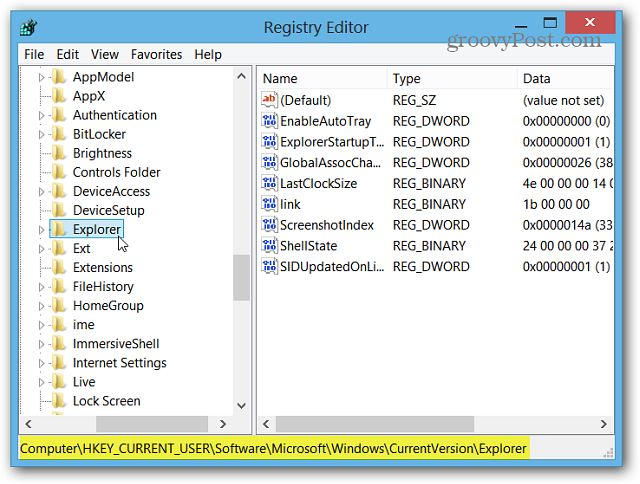640x484 pixels.
Task: Click the tree pane scroll right arrow
Action: (x=222, y=424)
